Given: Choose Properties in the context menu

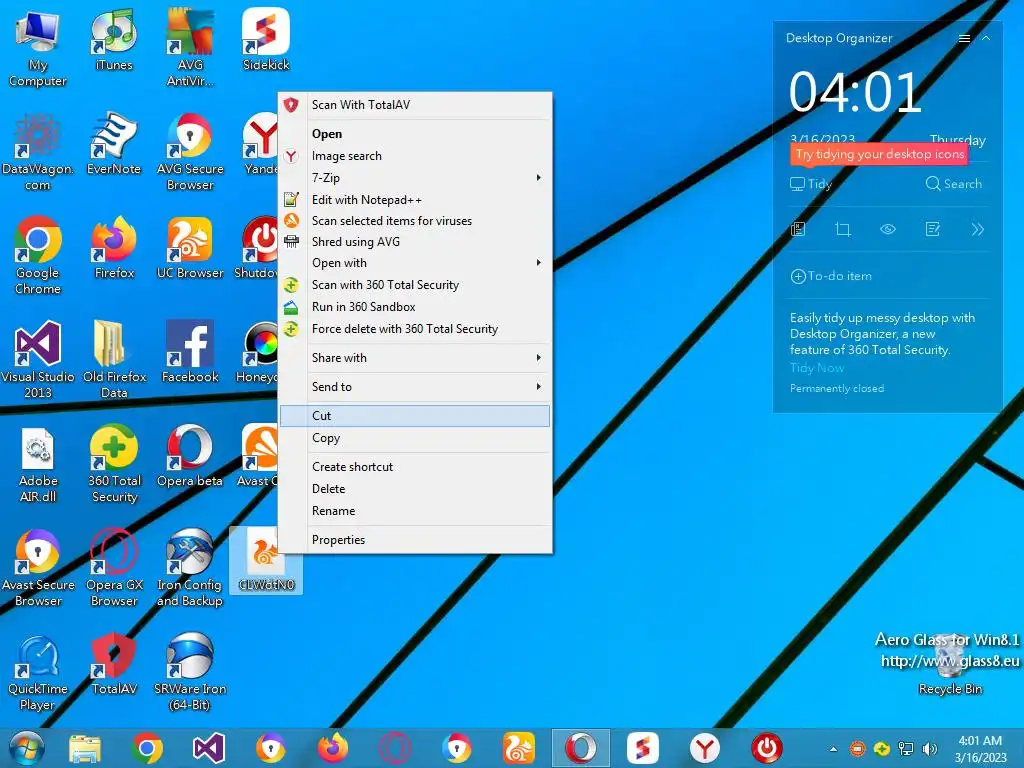Looking at the screenshot, I should (415, 540).
